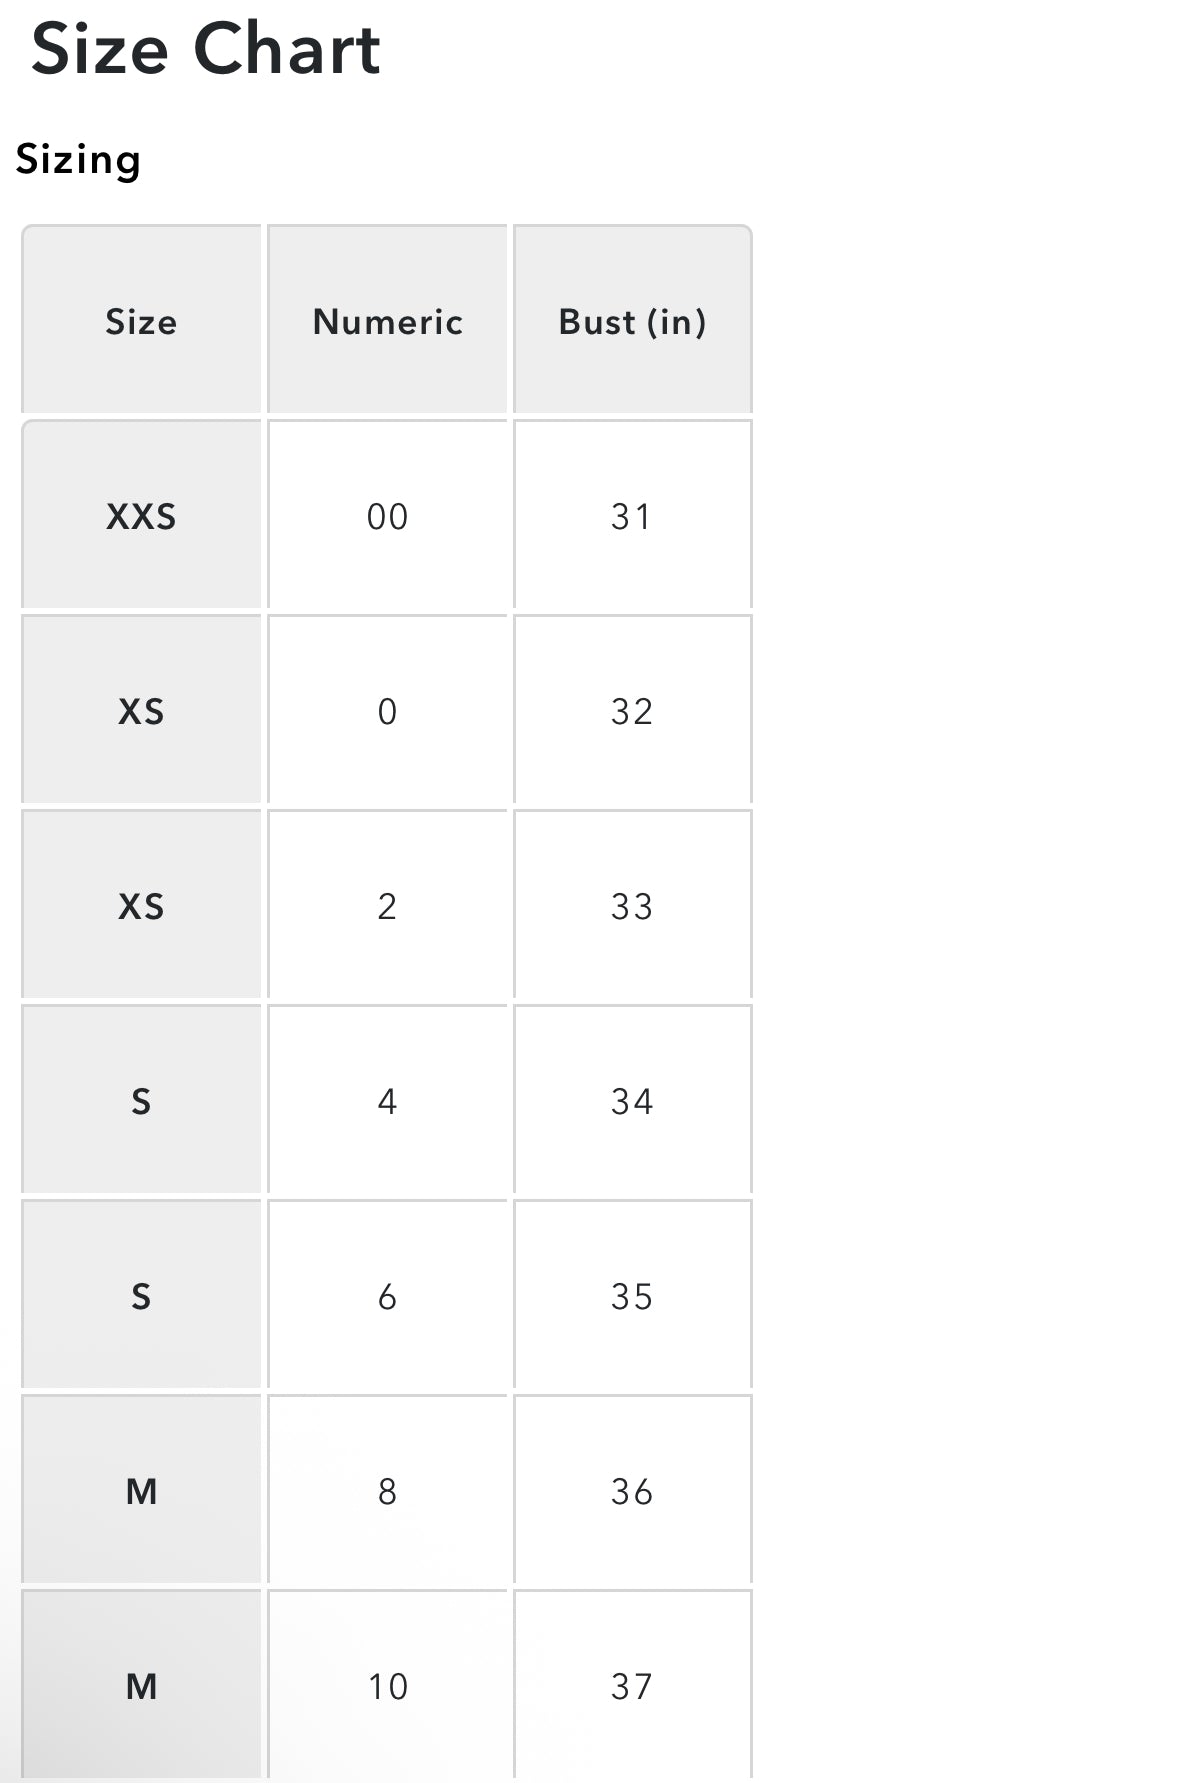This screenshot has height=1783, width=1194.
Task: Click the Size Chart heading
Action: [206, 48]
